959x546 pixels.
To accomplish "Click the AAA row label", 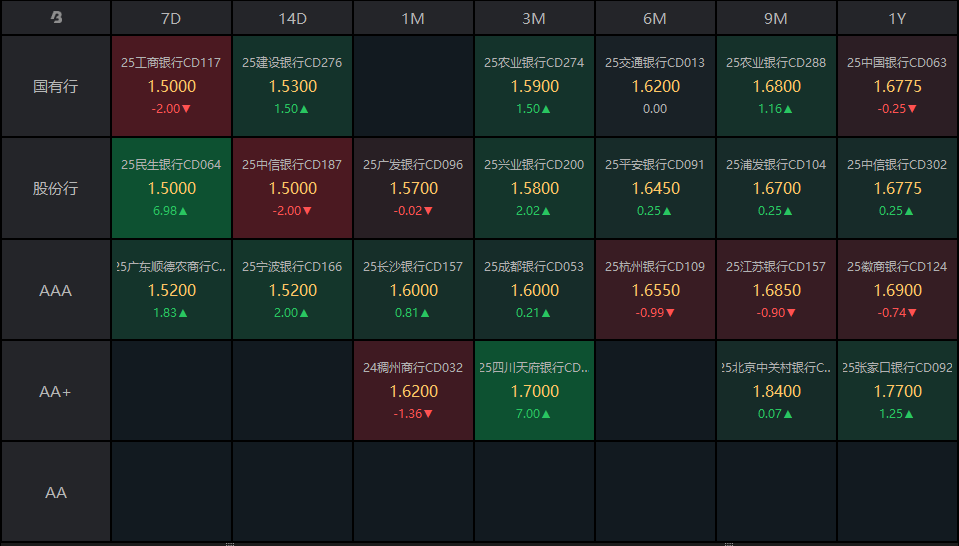I will pos(56,290).
